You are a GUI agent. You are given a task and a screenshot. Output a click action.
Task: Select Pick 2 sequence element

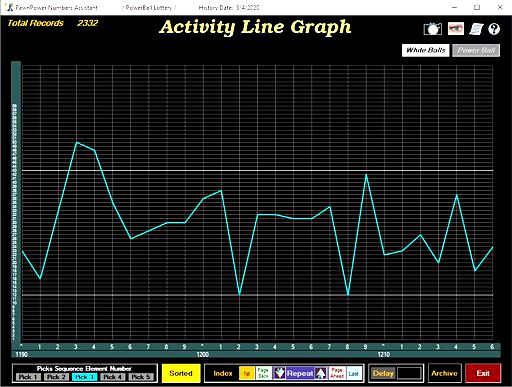tap(56, 377)
